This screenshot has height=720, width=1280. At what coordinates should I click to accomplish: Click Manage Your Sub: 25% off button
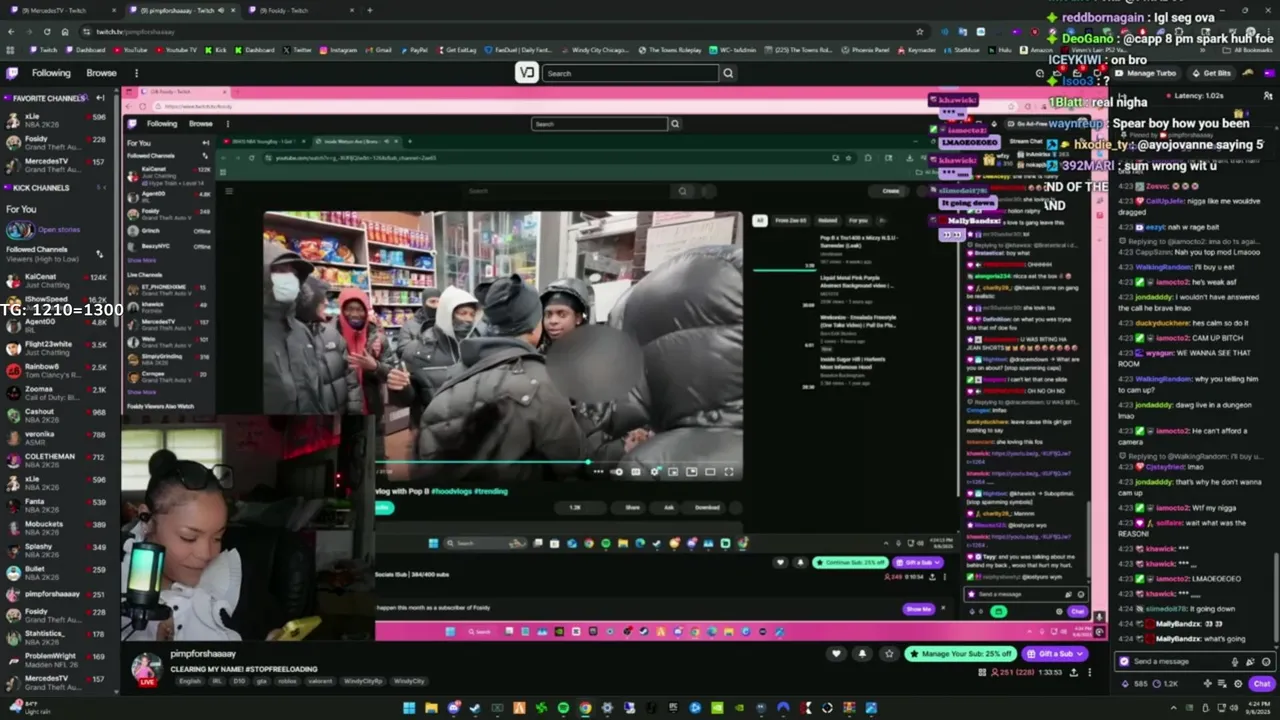(961, 654)
